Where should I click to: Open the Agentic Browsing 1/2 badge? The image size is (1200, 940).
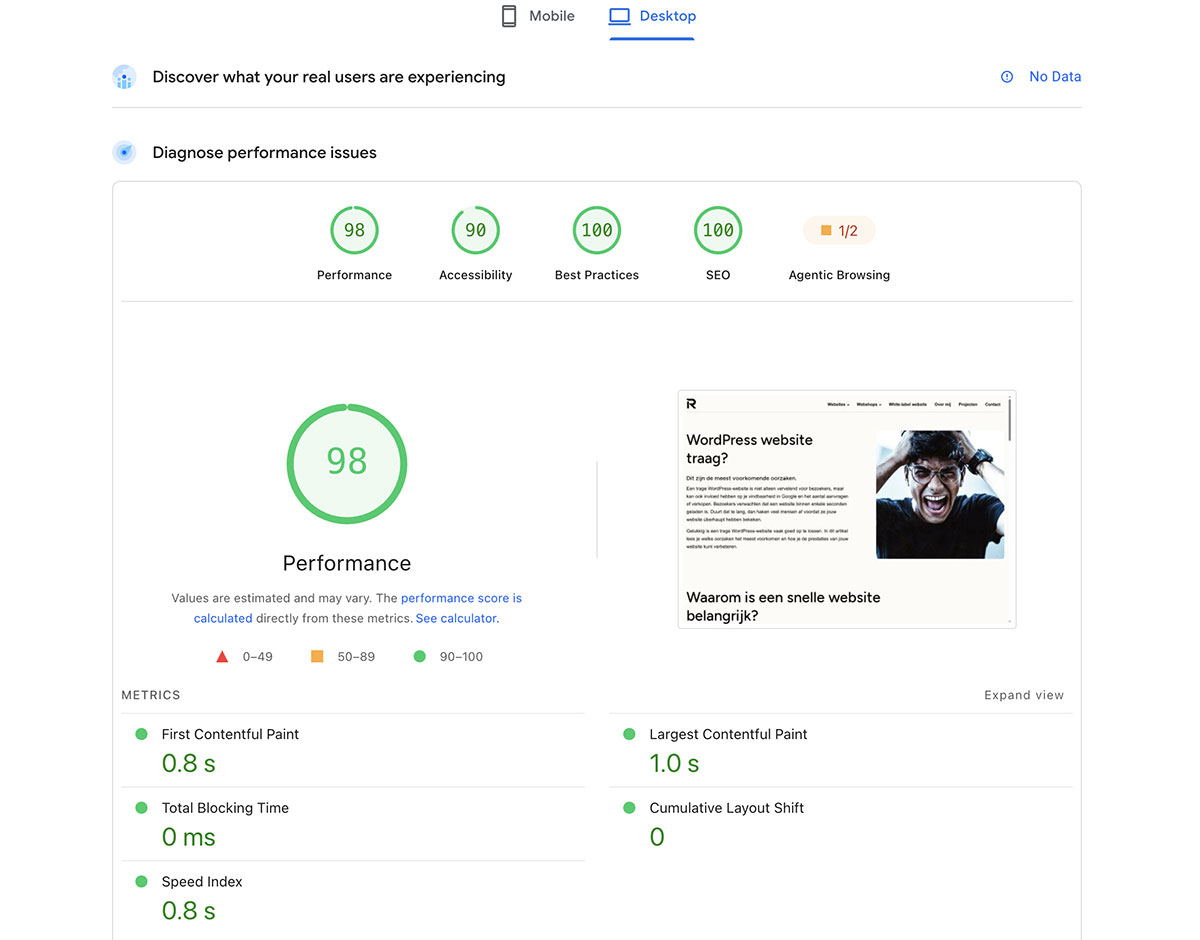(839, 231)
